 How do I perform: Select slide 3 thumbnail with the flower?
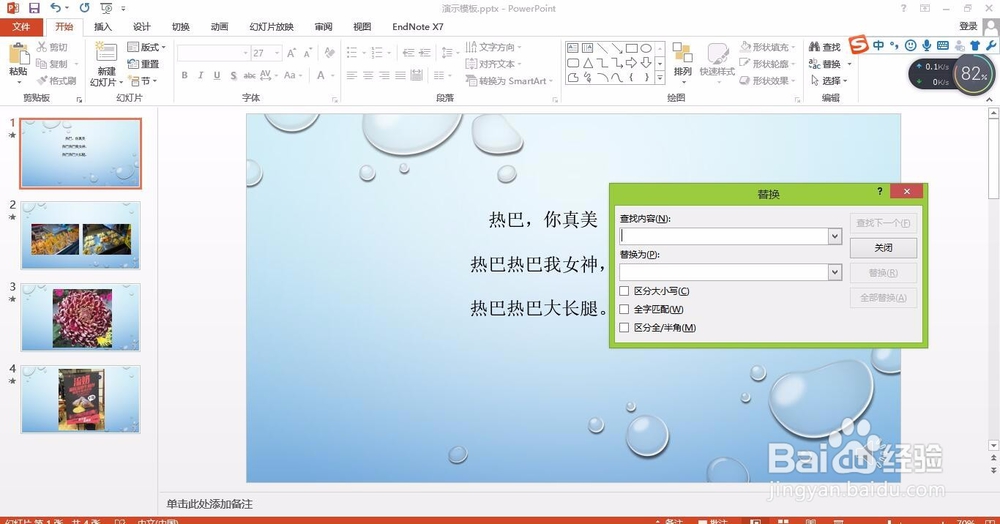click(80, 317)
